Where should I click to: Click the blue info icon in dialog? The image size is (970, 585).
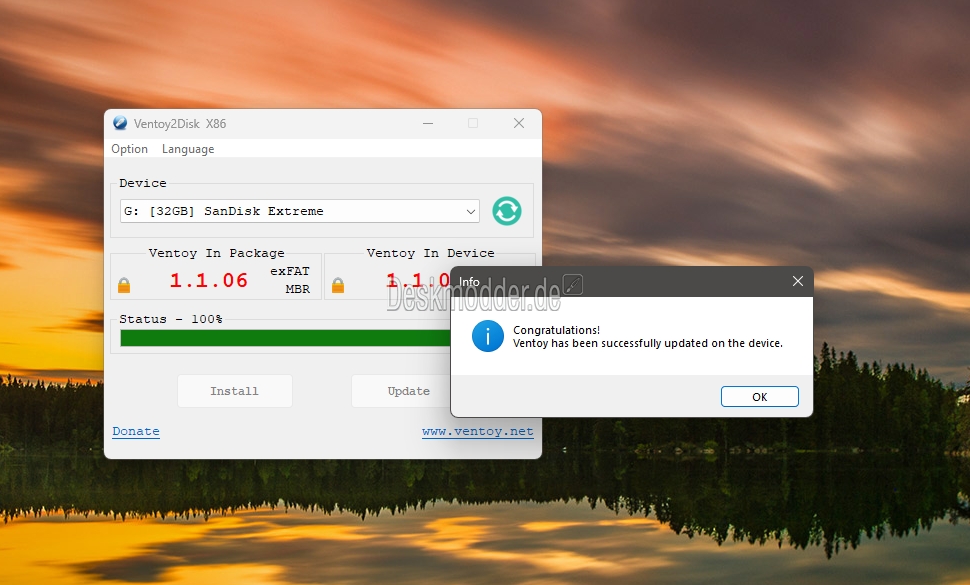point(487,336)
